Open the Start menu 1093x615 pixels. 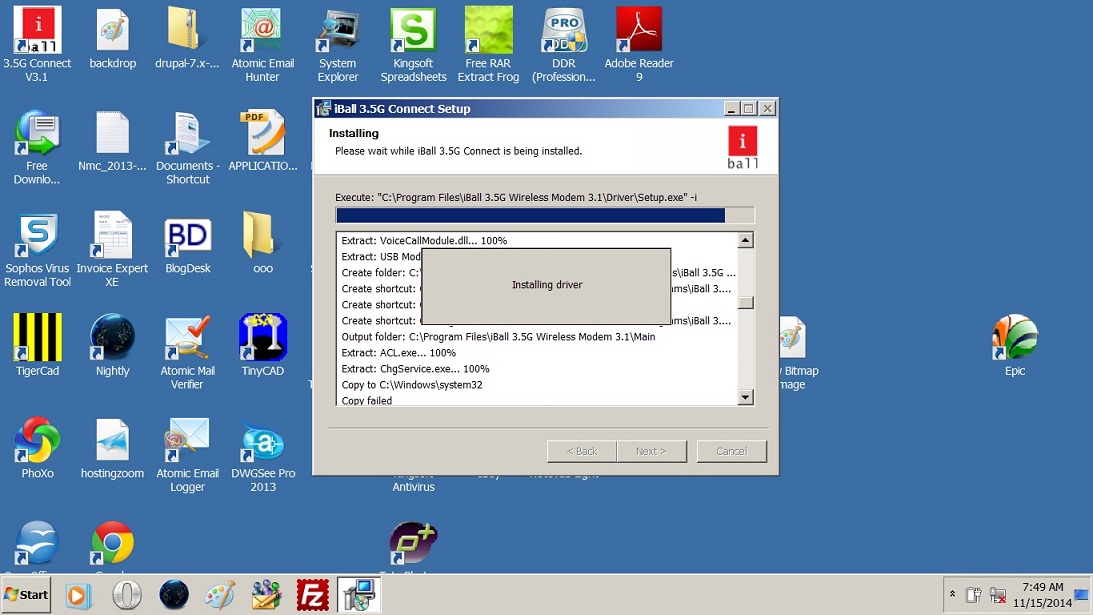(x=27, y=595)
